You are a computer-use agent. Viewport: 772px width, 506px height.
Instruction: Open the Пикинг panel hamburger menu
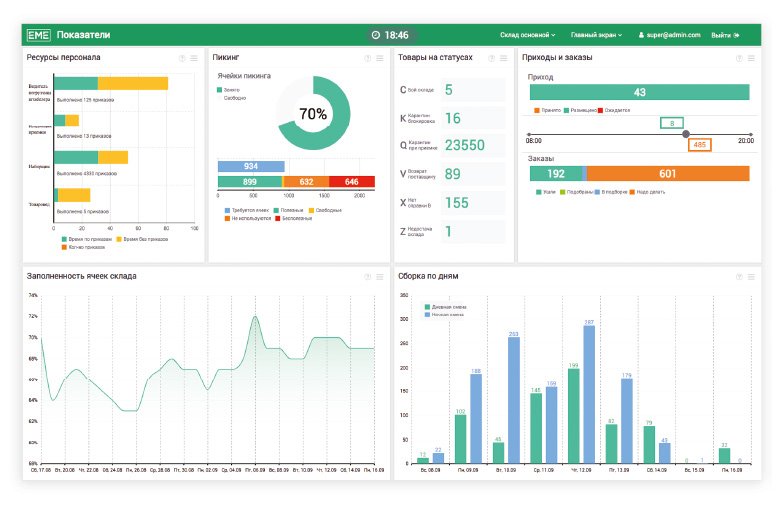click(x=380, y=58)
